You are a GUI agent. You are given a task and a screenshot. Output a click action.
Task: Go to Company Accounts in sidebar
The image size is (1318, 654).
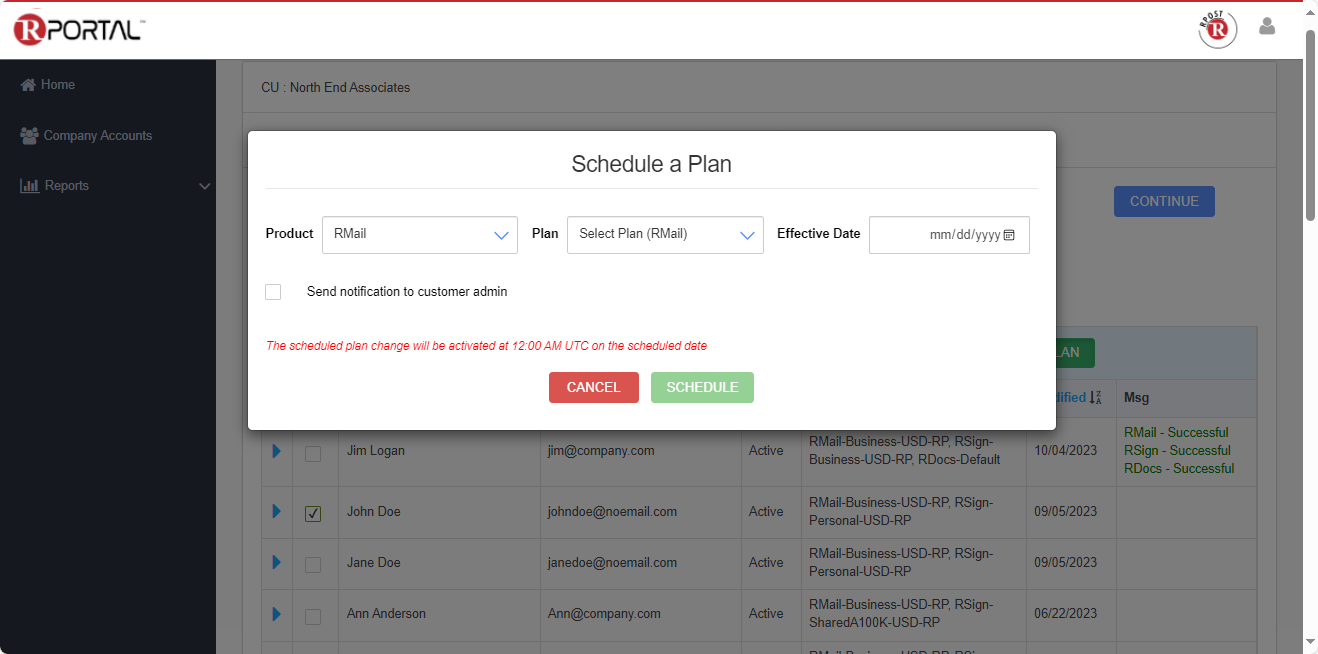coord(97,136)
